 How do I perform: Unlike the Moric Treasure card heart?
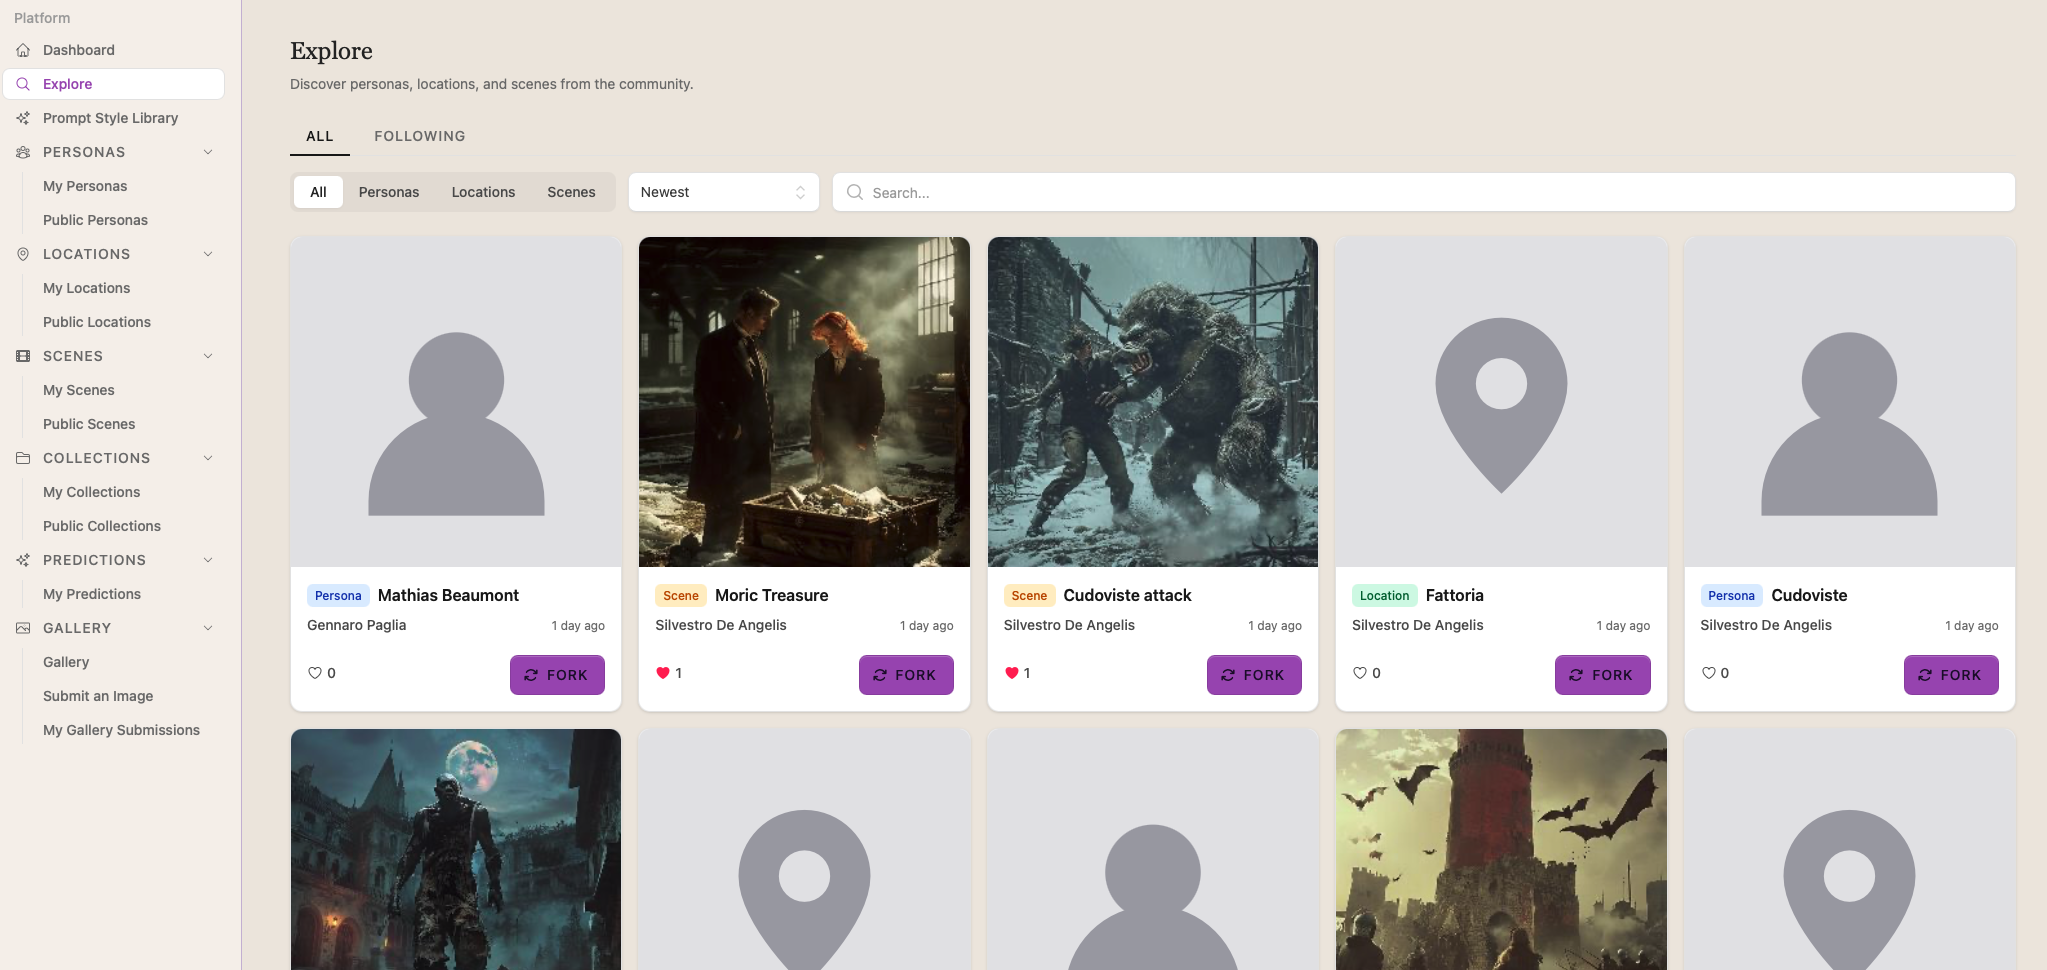point(663,673)
